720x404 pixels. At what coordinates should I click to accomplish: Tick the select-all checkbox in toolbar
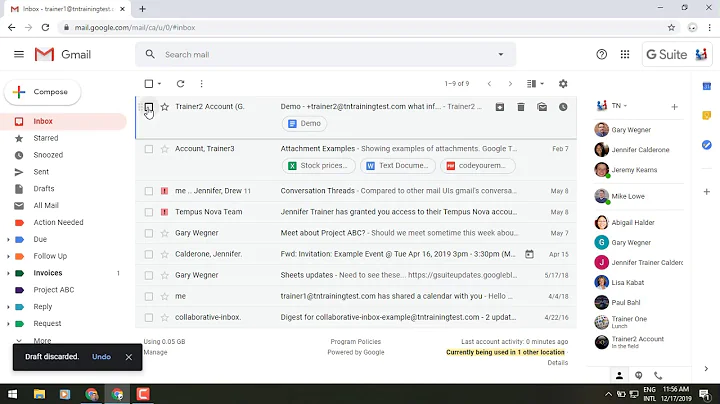149,84
